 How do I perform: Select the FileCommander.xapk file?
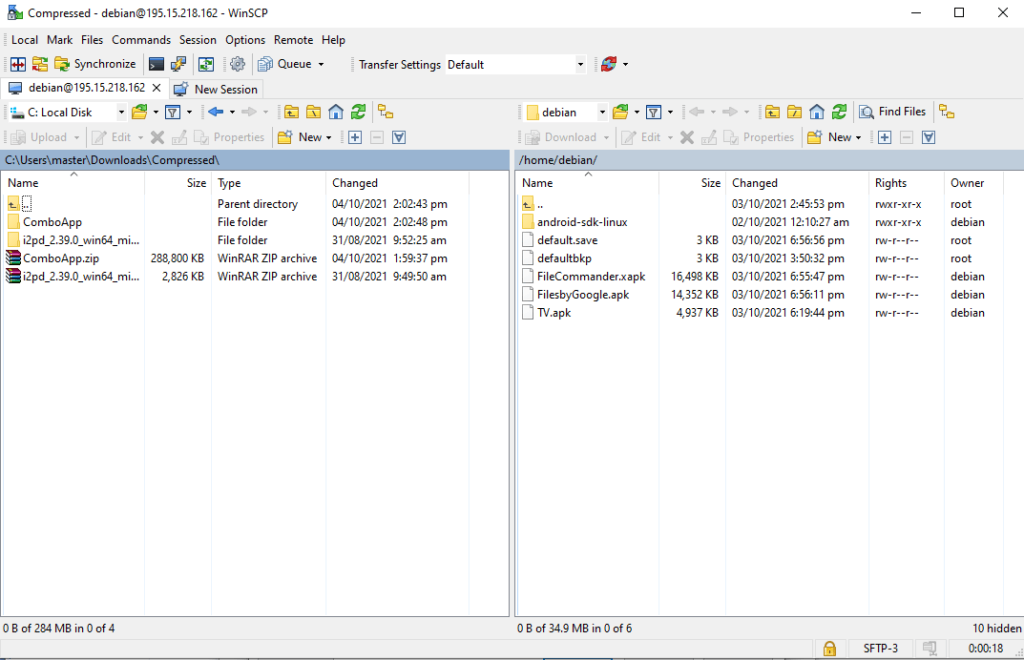coord(591,277)
